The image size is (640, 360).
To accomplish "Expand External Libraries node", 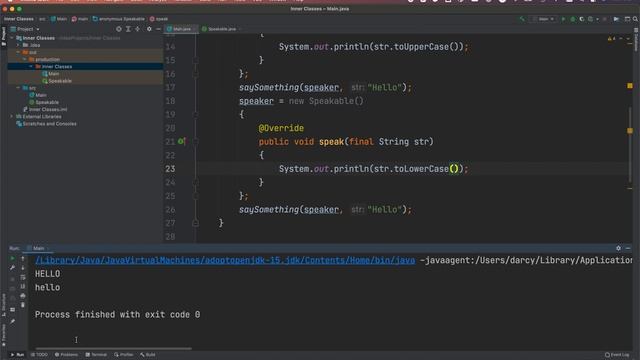I will [x=12, y=116].
